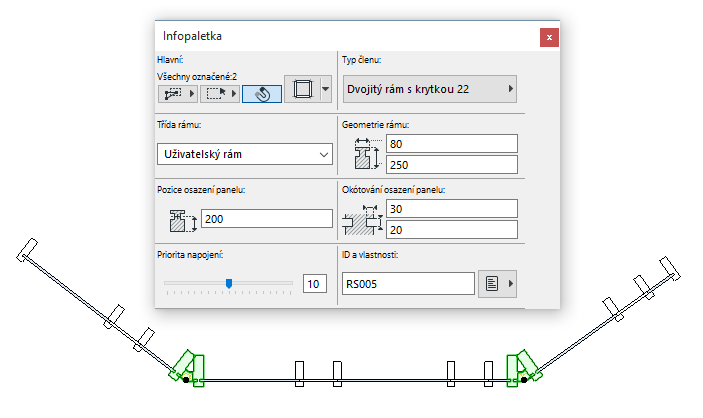The height and width of the screenshot is (418, 703).
Task: Open the ID a vlastnosti properties button
Action: (x=499, y=284)
